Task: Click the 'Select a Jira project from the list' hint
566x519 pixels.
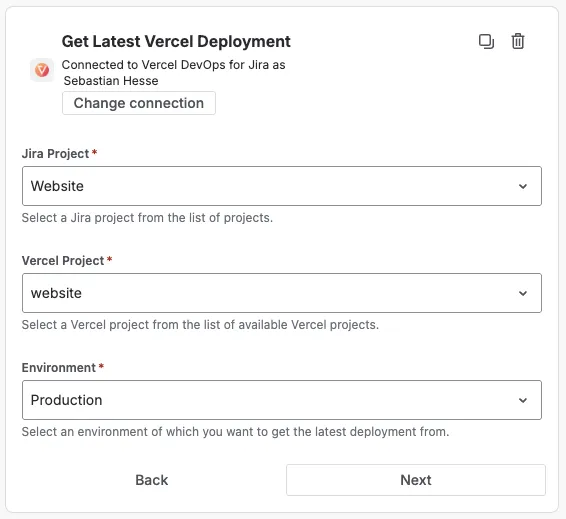Action: [147, 218]
